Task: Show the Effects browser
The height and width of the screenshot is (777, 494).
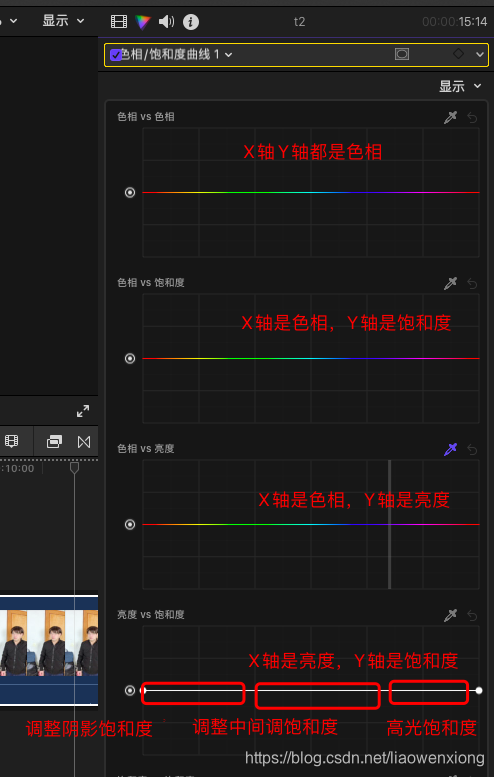Action: (x=54, y=441)
